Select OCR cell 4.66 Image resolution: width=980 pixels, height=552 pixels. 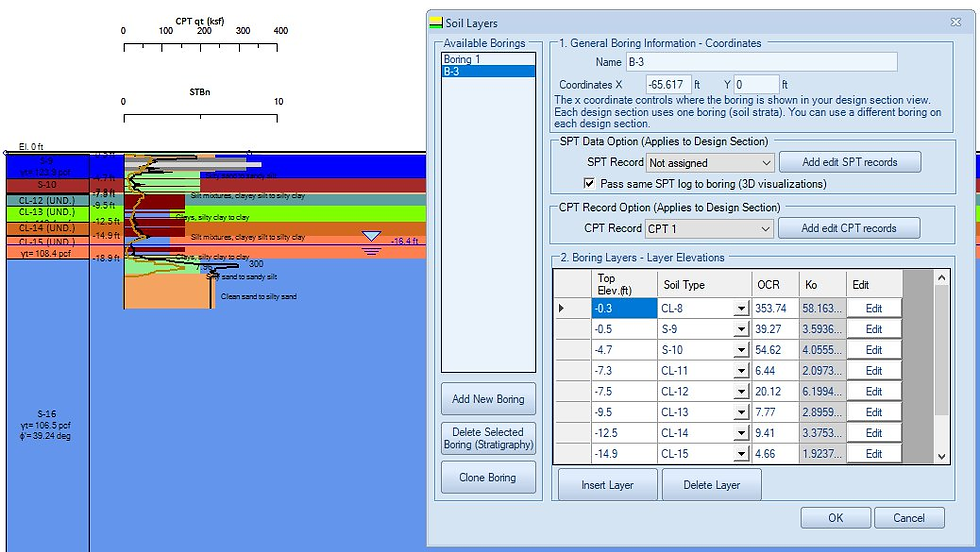[x=775, y=454]
